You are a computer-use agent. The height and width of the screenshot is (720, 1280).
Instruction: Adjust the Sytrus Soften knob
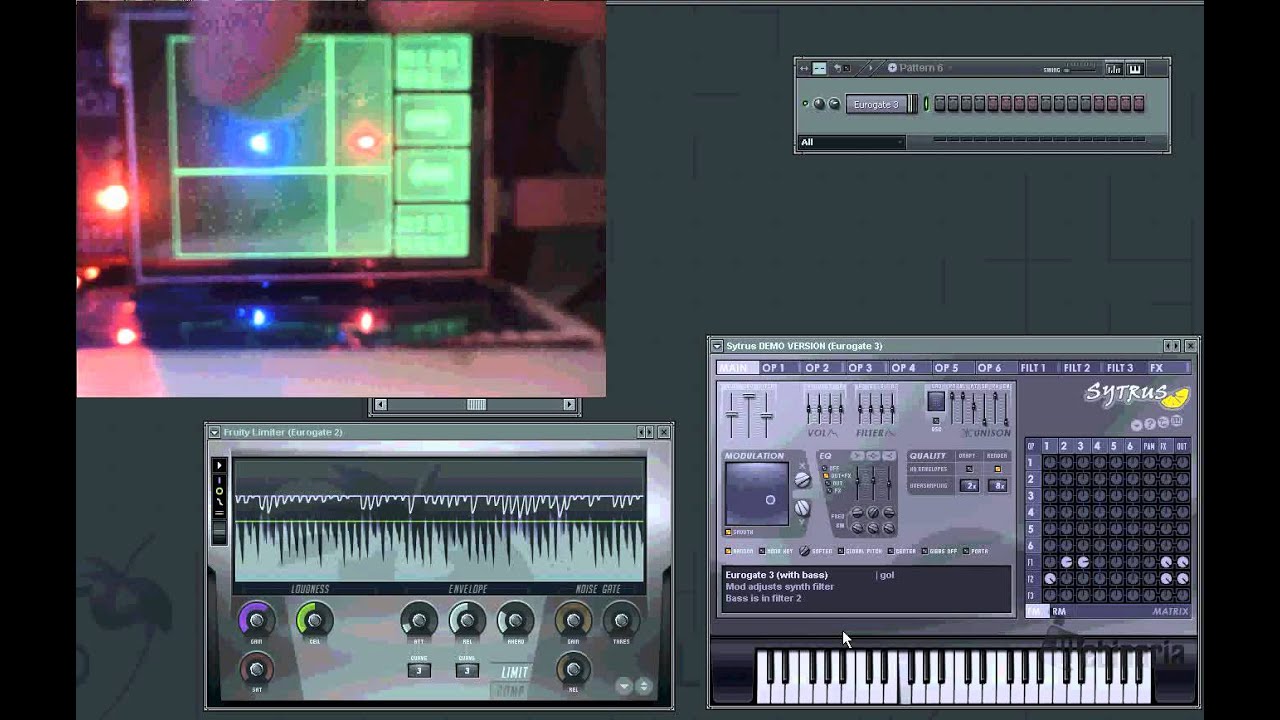[x=805, y=551]
